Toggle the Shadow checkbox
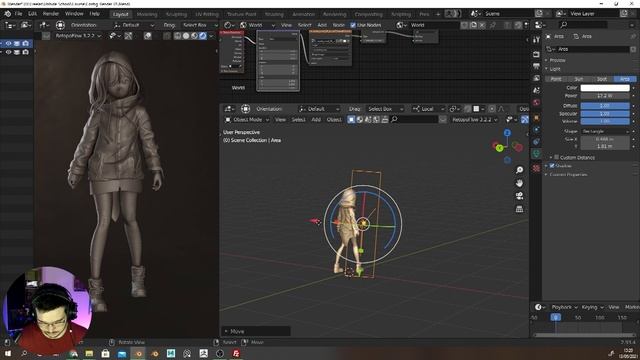Screen dimensions: 640x360 pyautogui.click(x=552, y=166)
